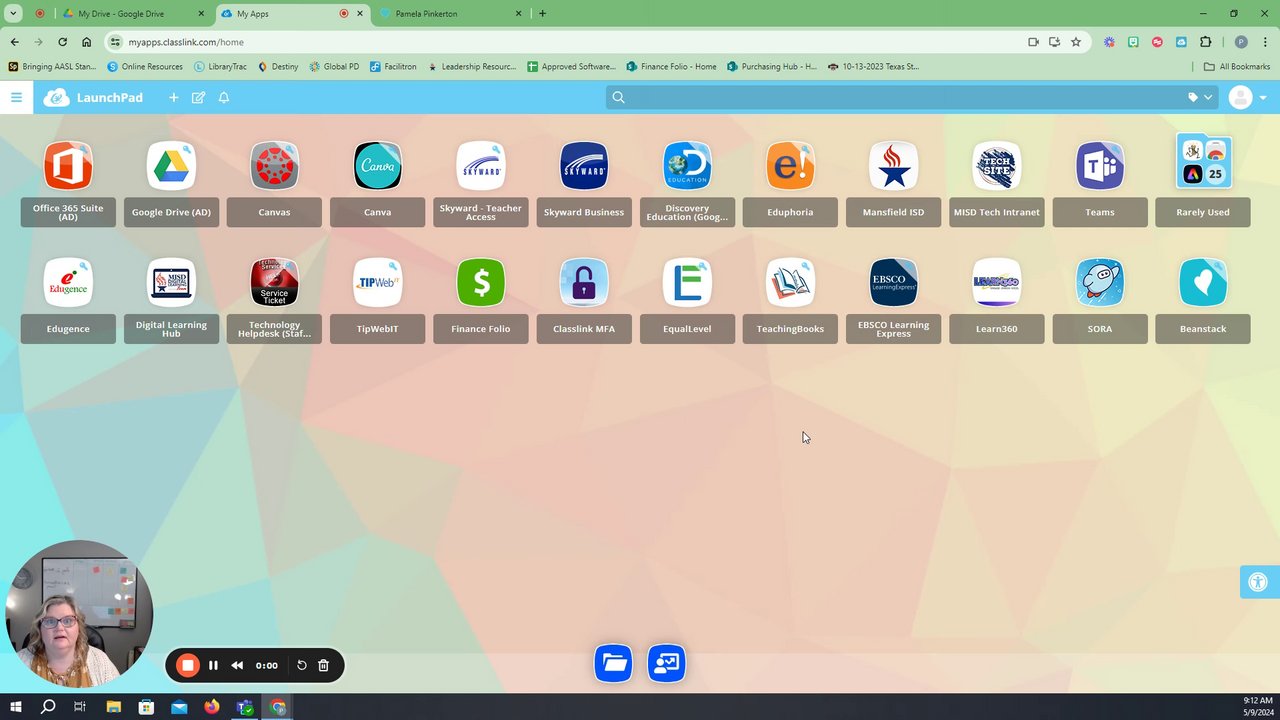Image resolution: width=1280 pixels, height=720 pixels.
Task: Open the SORA app
Action: coord(1099,283)
